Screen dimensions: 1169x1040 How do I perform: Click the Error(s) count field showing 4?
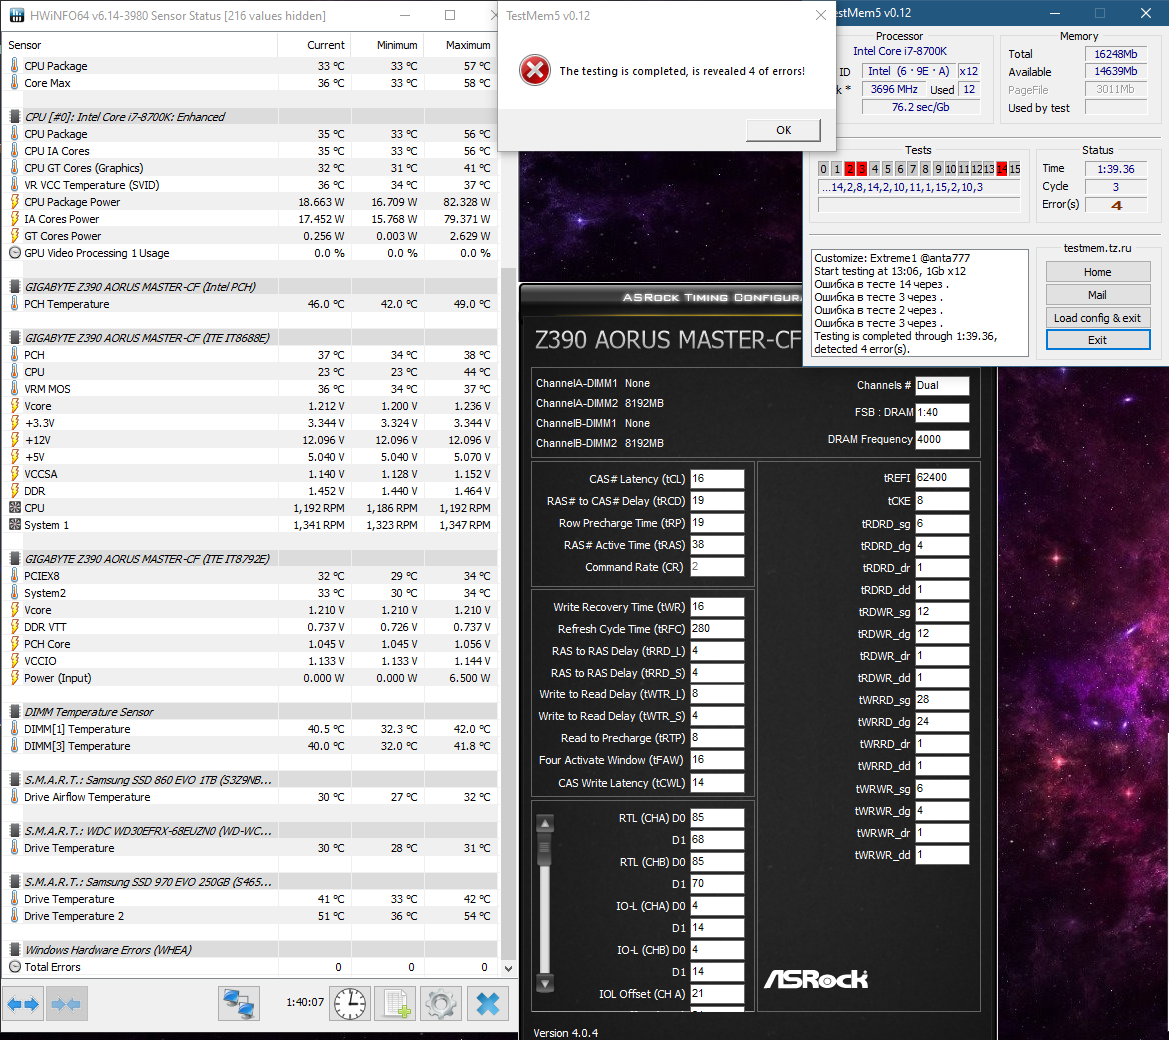click(1115, 204)
